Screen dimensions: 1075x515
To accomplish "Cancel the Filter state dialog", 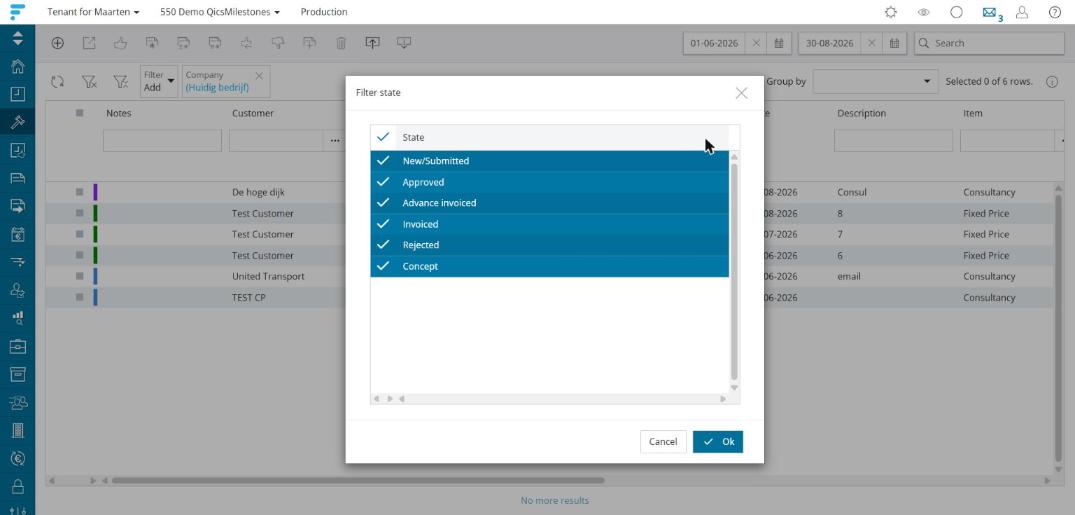I will pos(663,442).
